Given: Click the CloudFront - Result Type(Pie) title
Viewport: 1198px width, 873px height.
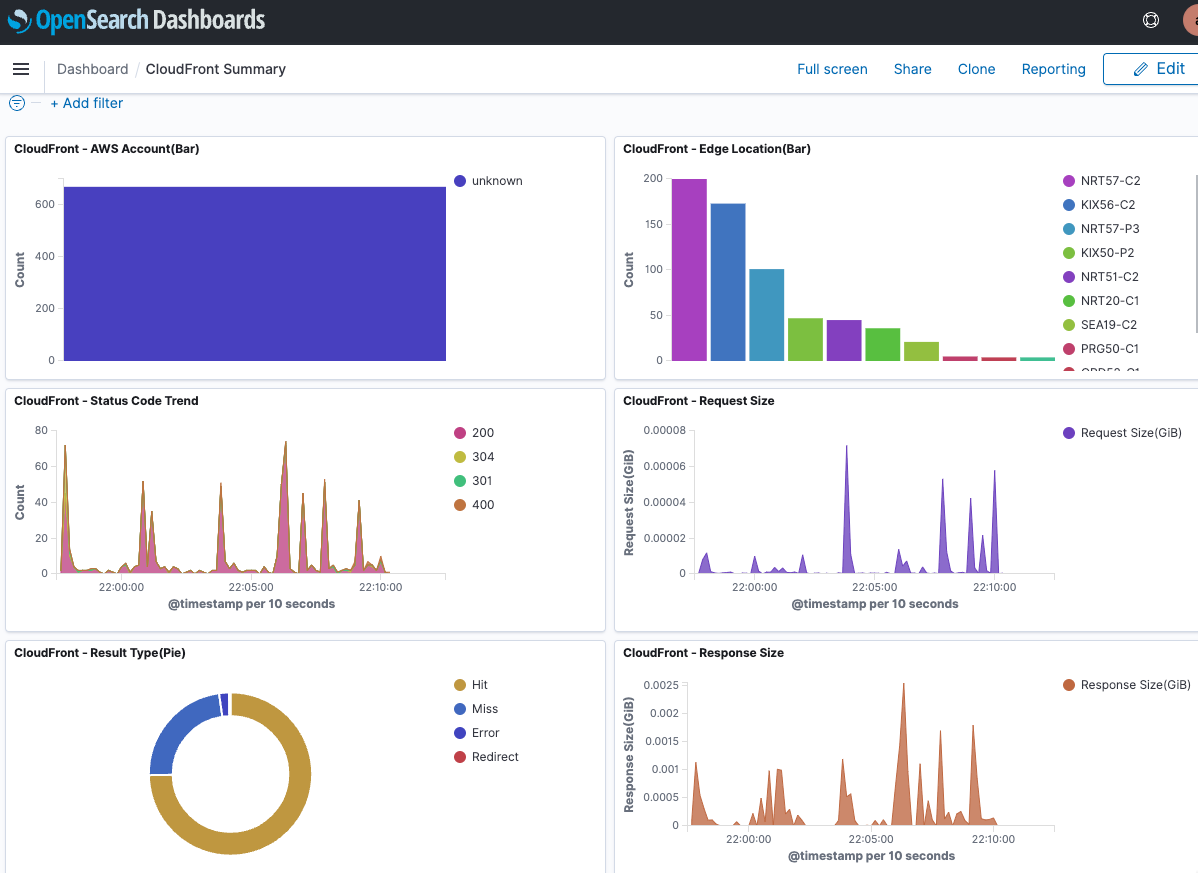Looking at the screenshot, I should 100,653.
